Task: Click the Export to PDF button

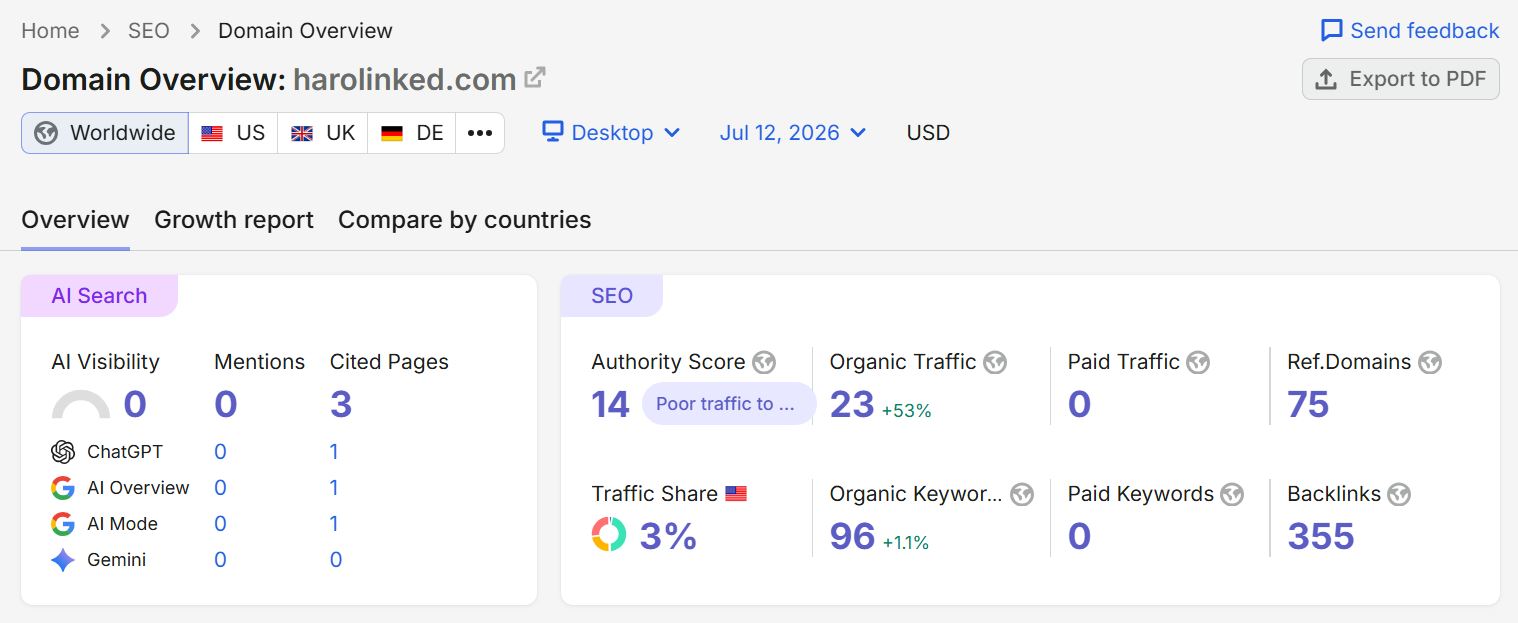Action: click(1400, 79)
